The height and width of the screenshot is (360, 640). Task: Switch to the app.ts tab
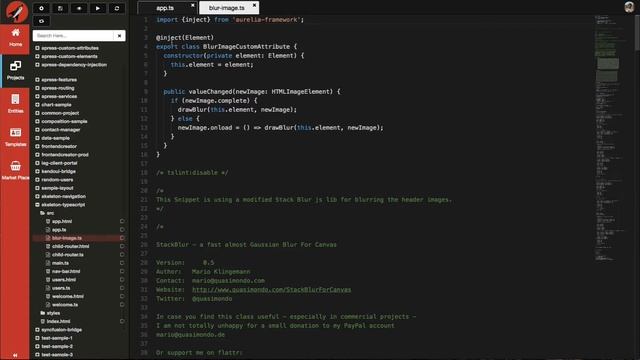click(x=165, y=8)
